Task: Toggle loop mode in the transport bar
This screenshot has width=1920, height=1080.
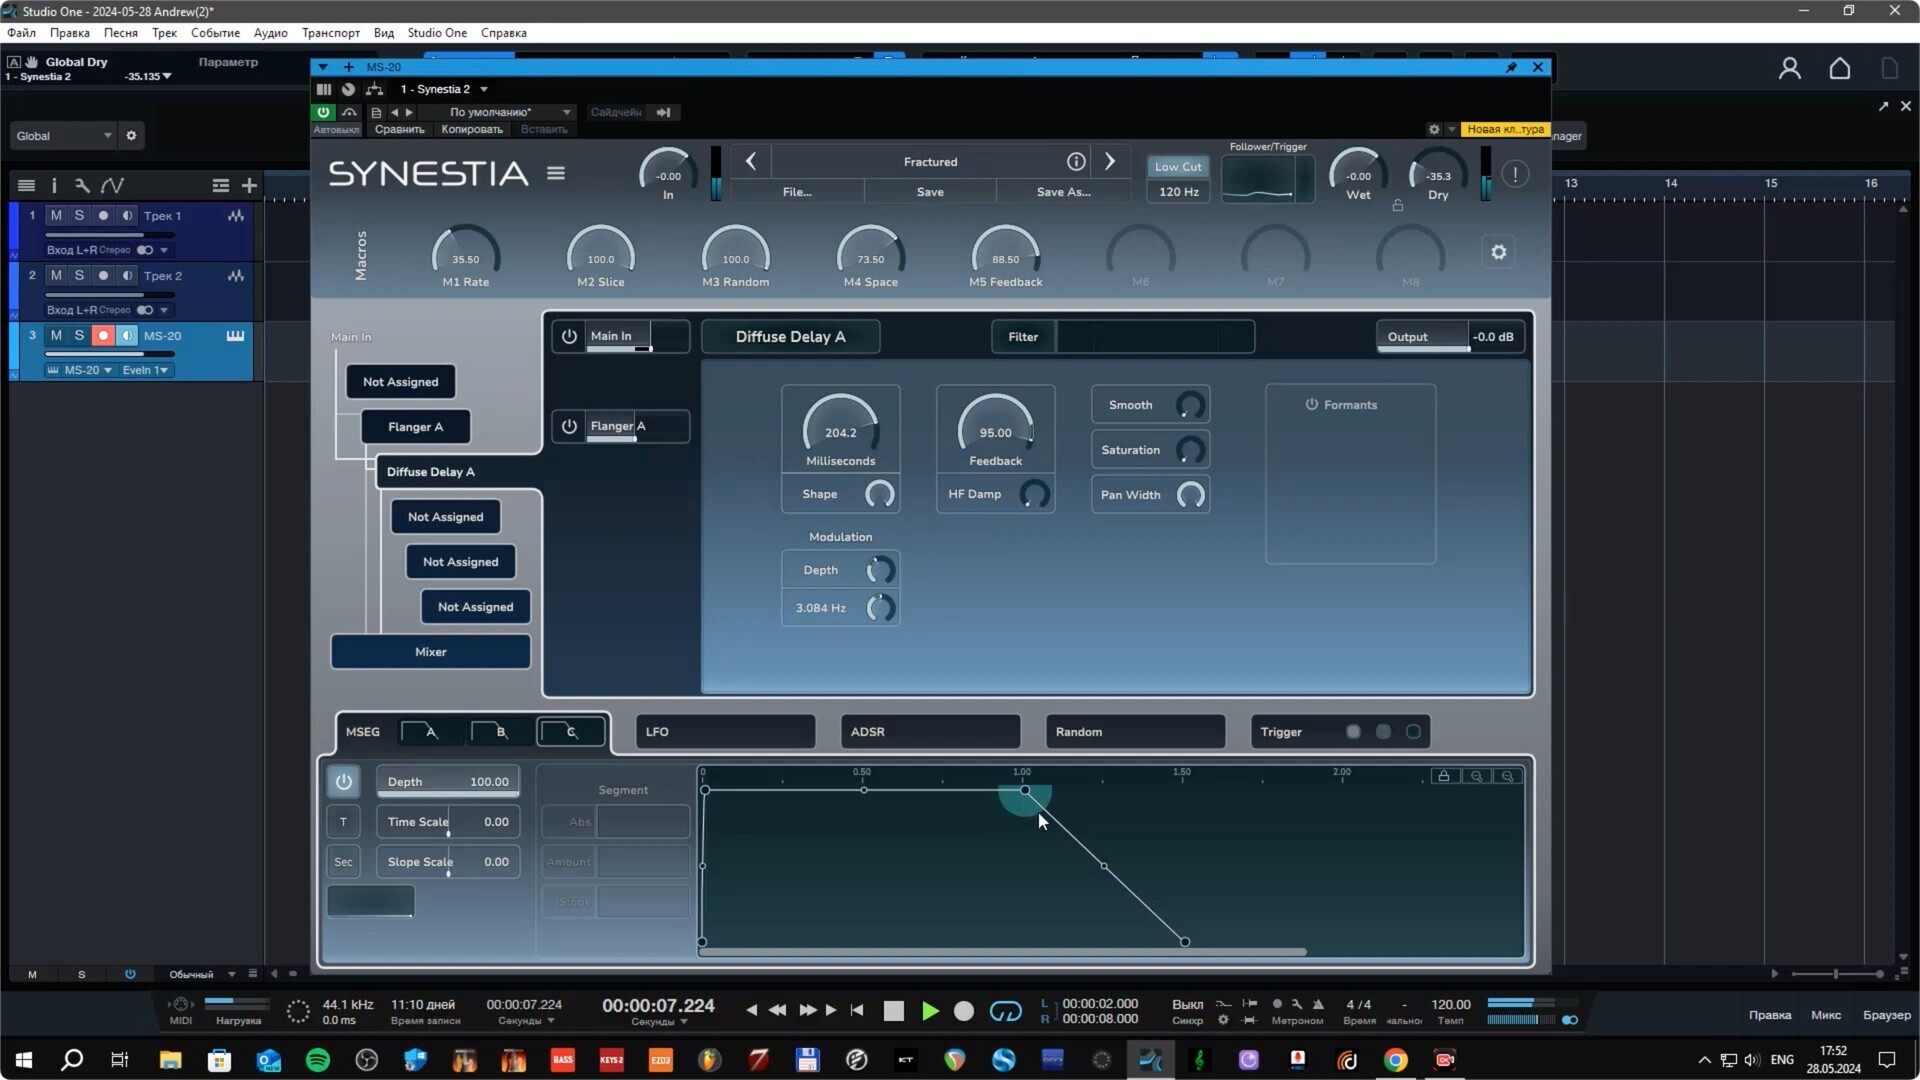Action: [x=1005, y=1011]
